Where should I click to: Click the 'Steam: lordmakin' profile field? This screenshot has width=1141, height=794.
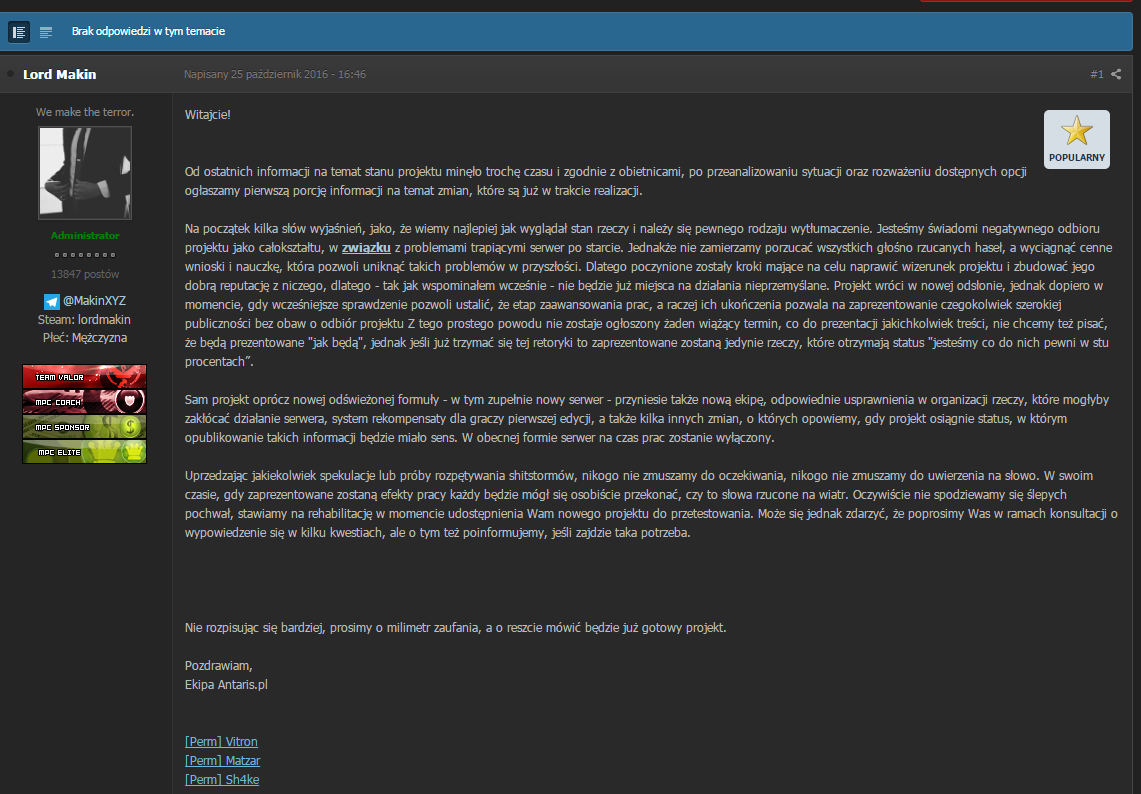(84, 319)
